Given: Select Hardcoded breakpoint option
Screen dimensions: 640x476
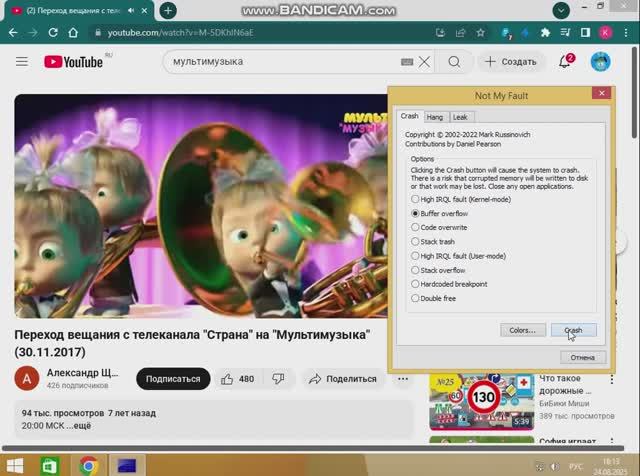Looking at the screenshot, I should point(449,284).
